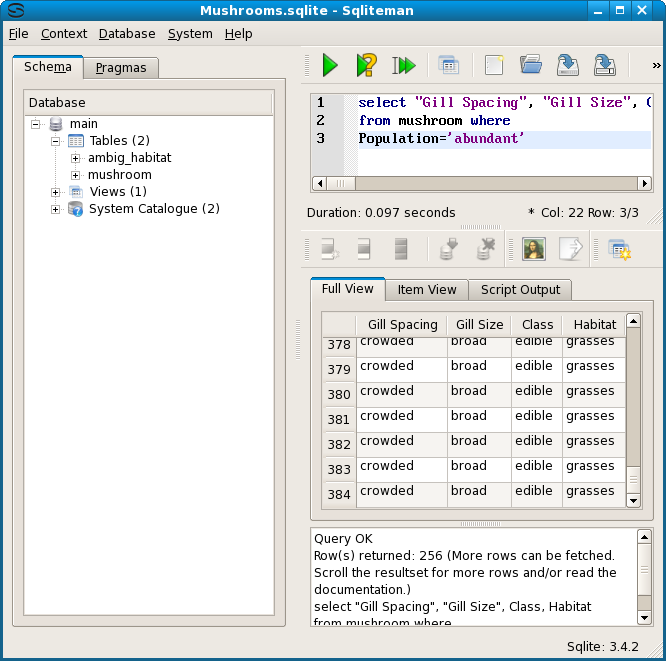Run the SQL query with green play button
666x661 pixels.
(x=329, y=66)
